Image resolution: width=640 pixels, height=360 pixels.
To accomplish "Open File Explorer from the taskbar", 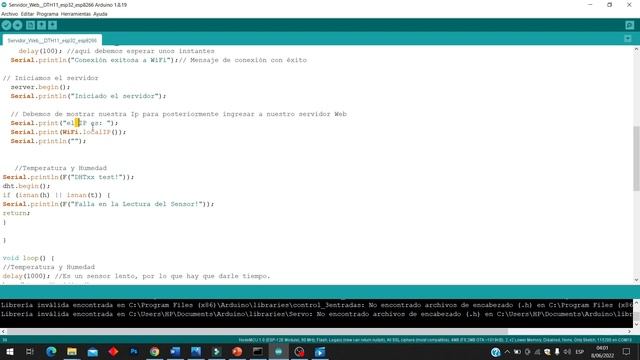I will 72,351.
